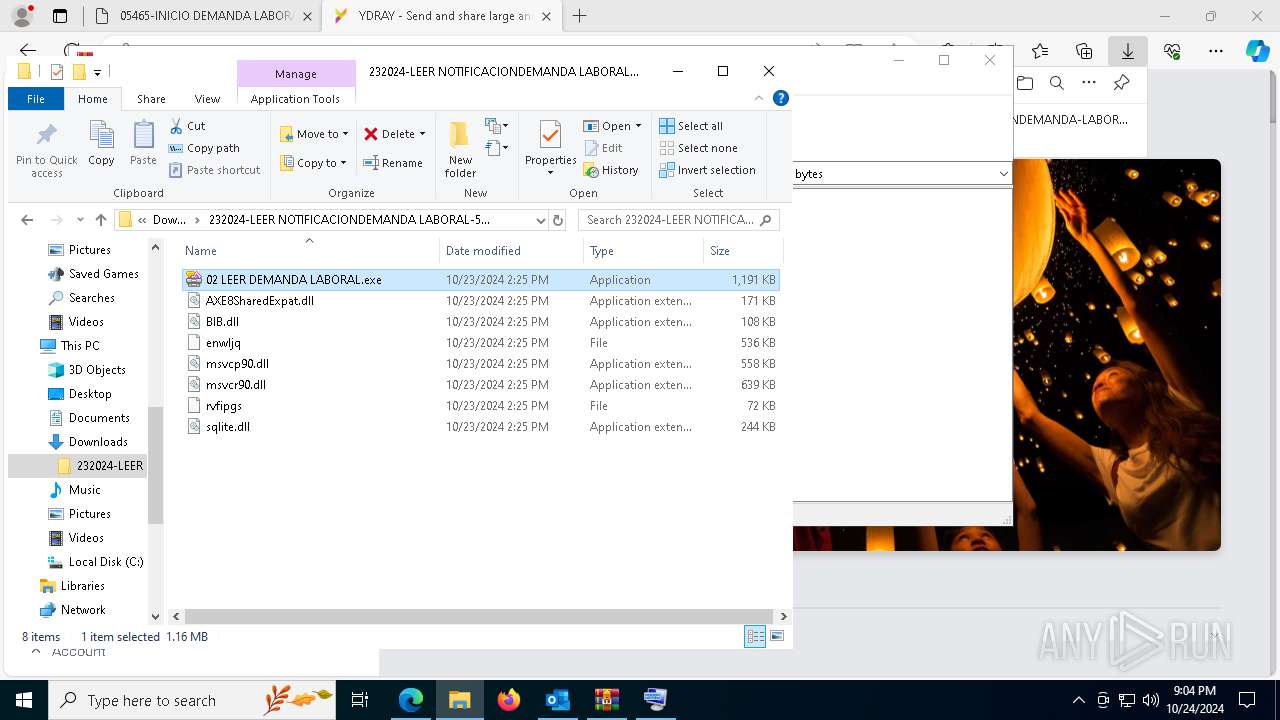The width and height of the screenshot is (1280, 720).
Task: Click Copy path in Clipboard group
Action: (x=204, y=148)
